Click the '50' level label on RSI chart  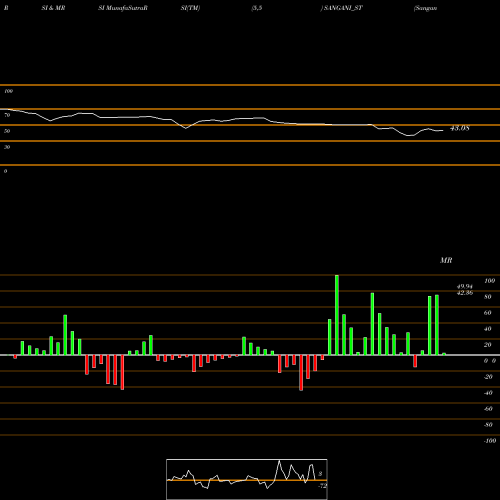[7, 131]
